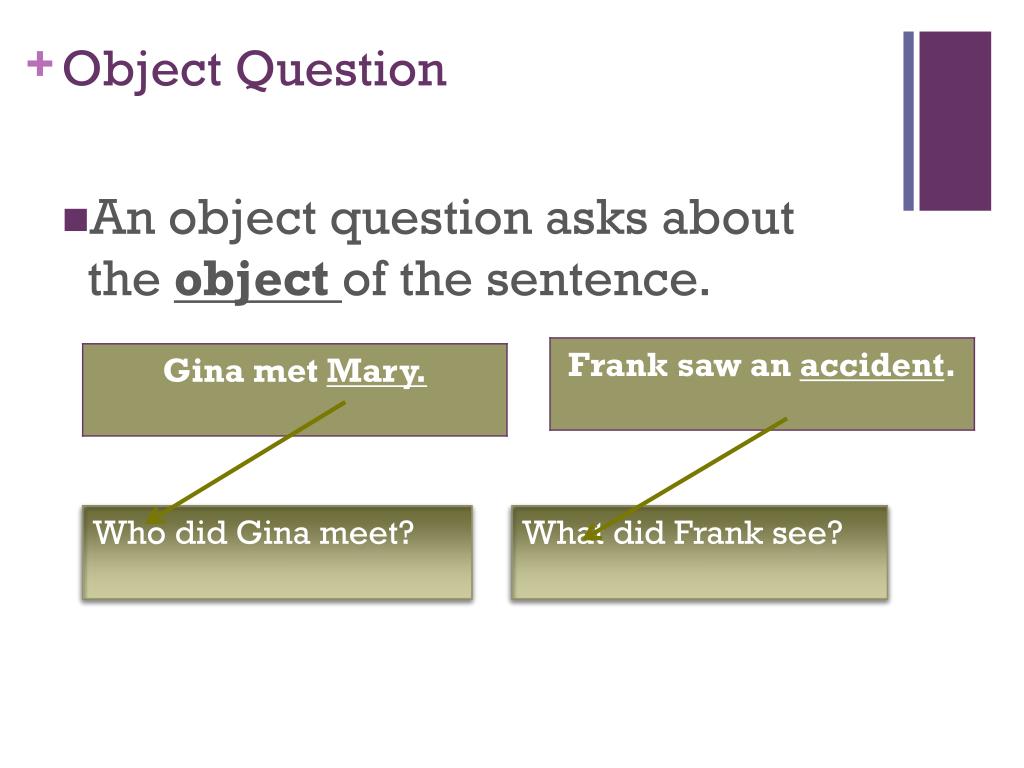Click the square bullet before 'An object'
The height and width of the screenshot is (768, 1024).
tap(75, 221)
